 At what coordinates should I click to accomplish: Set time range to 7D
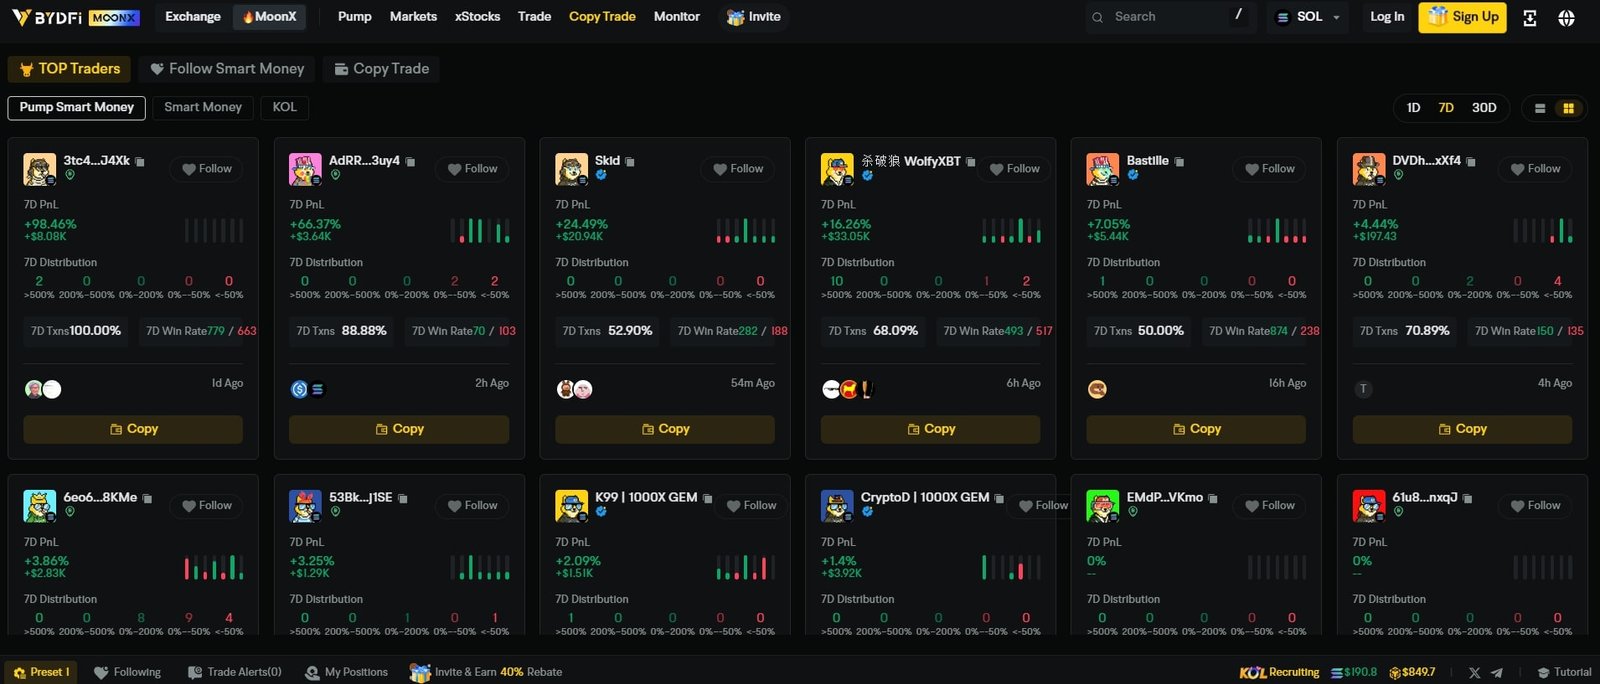tap(1446, 108)
